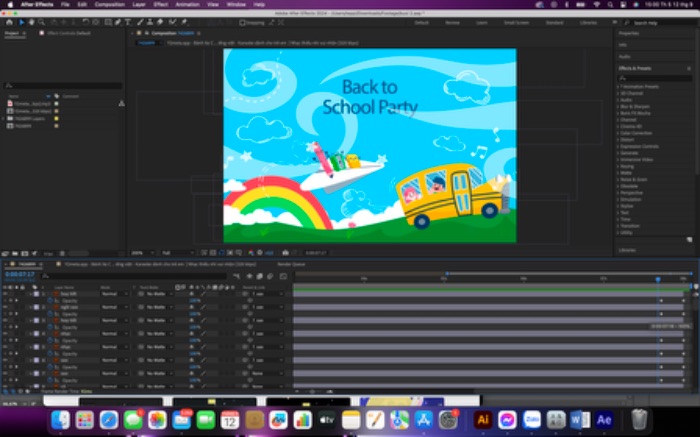Select the Pen tool

pyautogui.click(x=118, y=22)
